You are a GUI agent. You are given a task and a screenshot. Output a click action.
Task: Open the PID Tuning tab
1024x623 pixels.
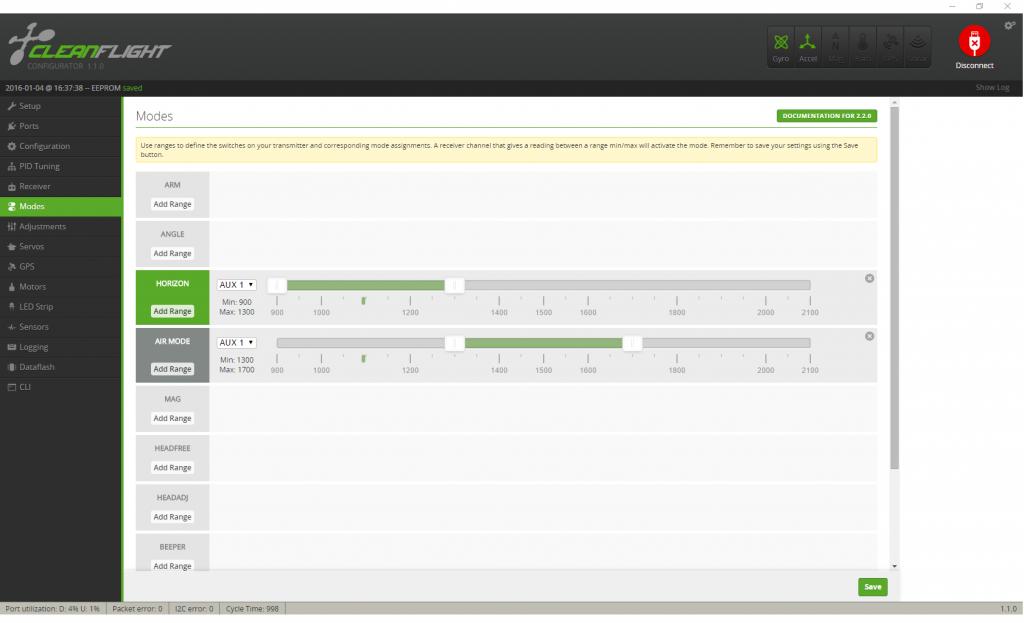[x=39, y=166]
